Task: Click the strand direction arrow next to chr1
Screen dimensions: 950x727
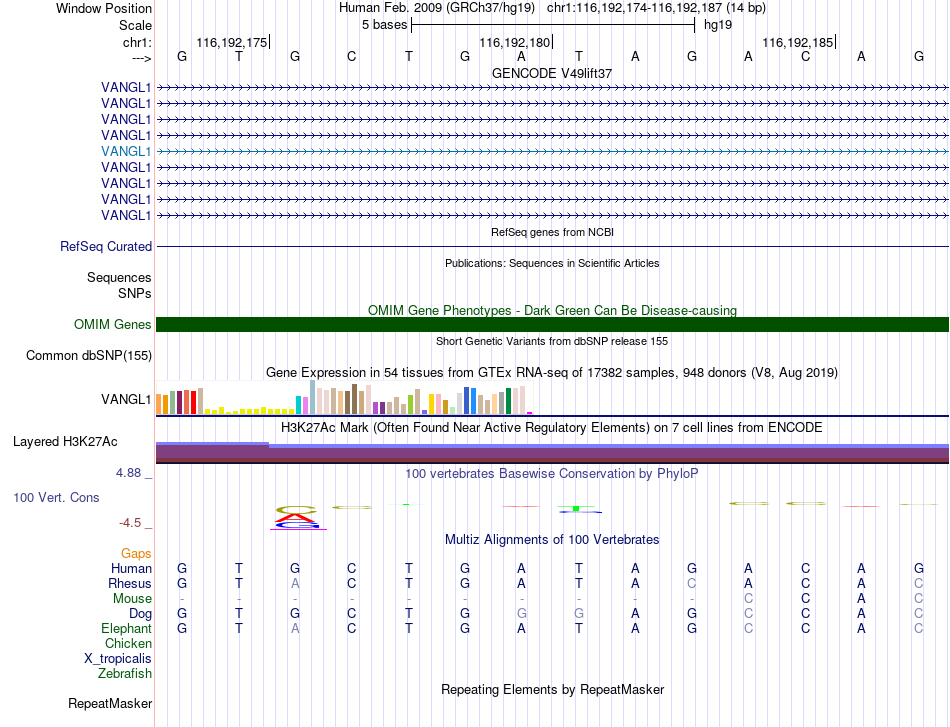Action: click(142, 58)
